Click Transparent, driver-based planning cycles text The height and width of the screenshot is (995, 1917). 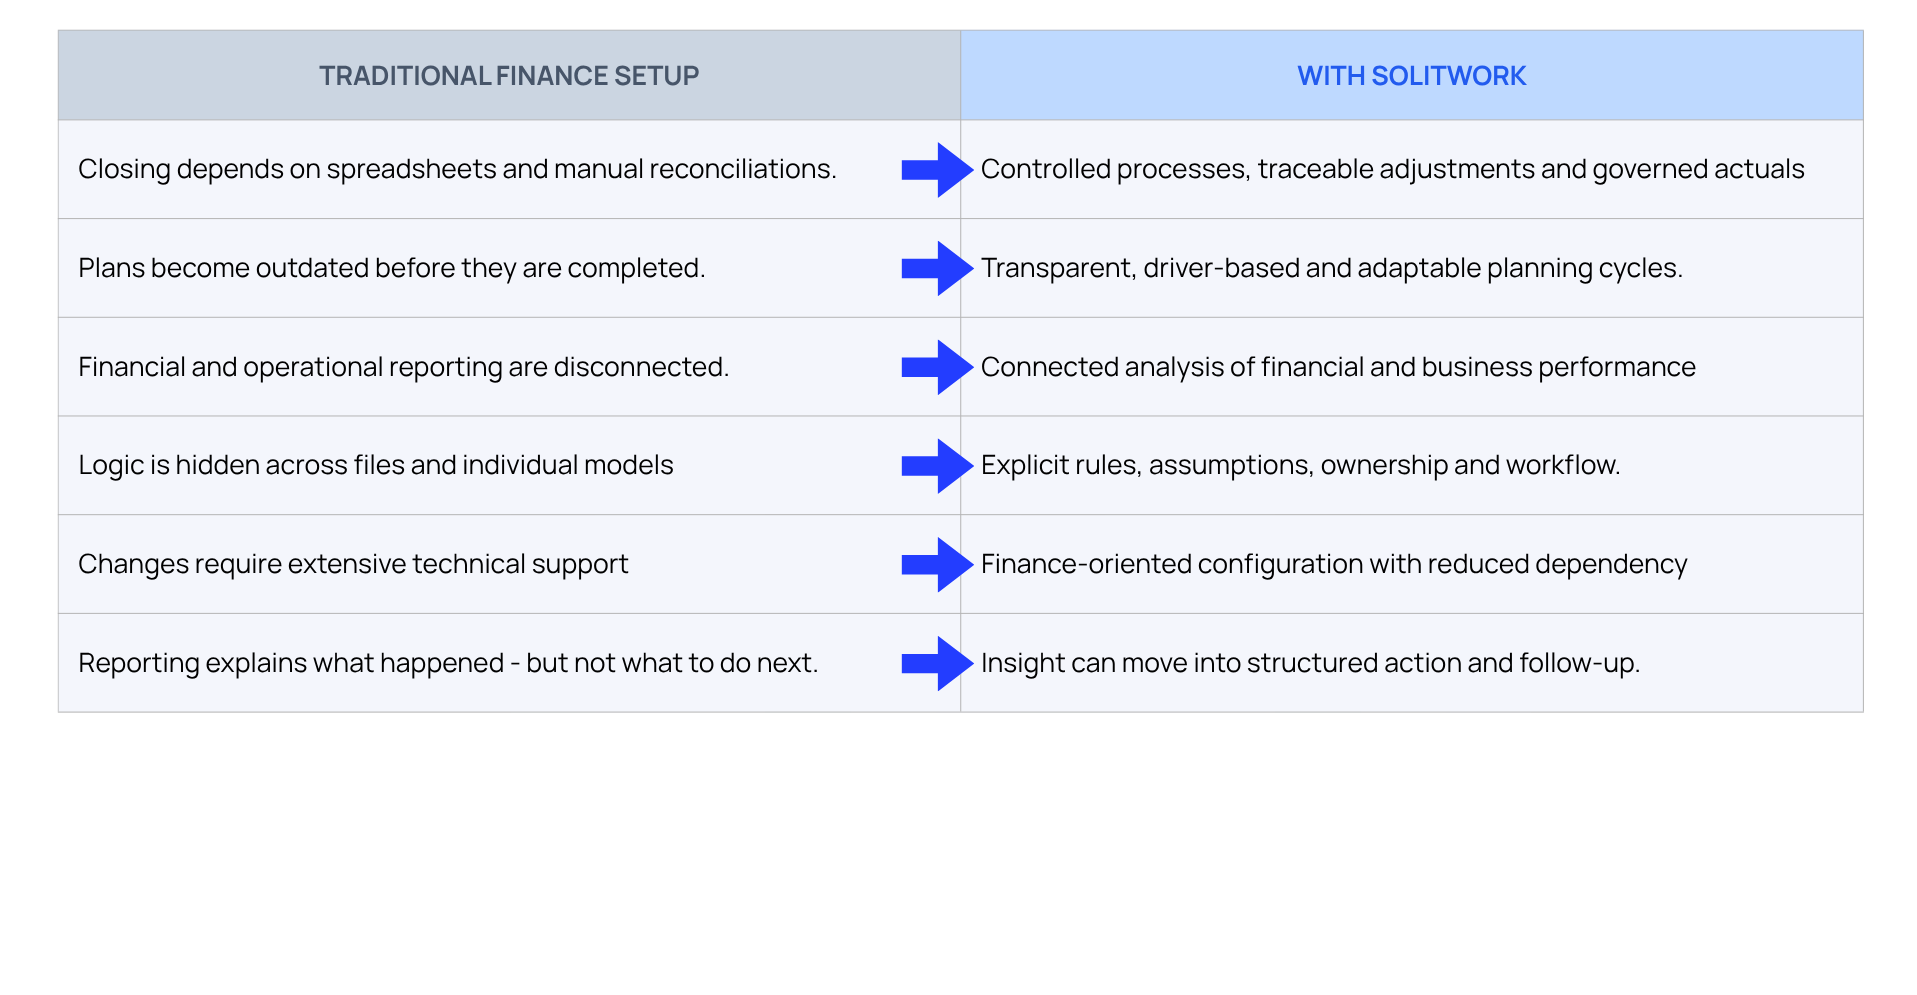tap(1331, 268)
